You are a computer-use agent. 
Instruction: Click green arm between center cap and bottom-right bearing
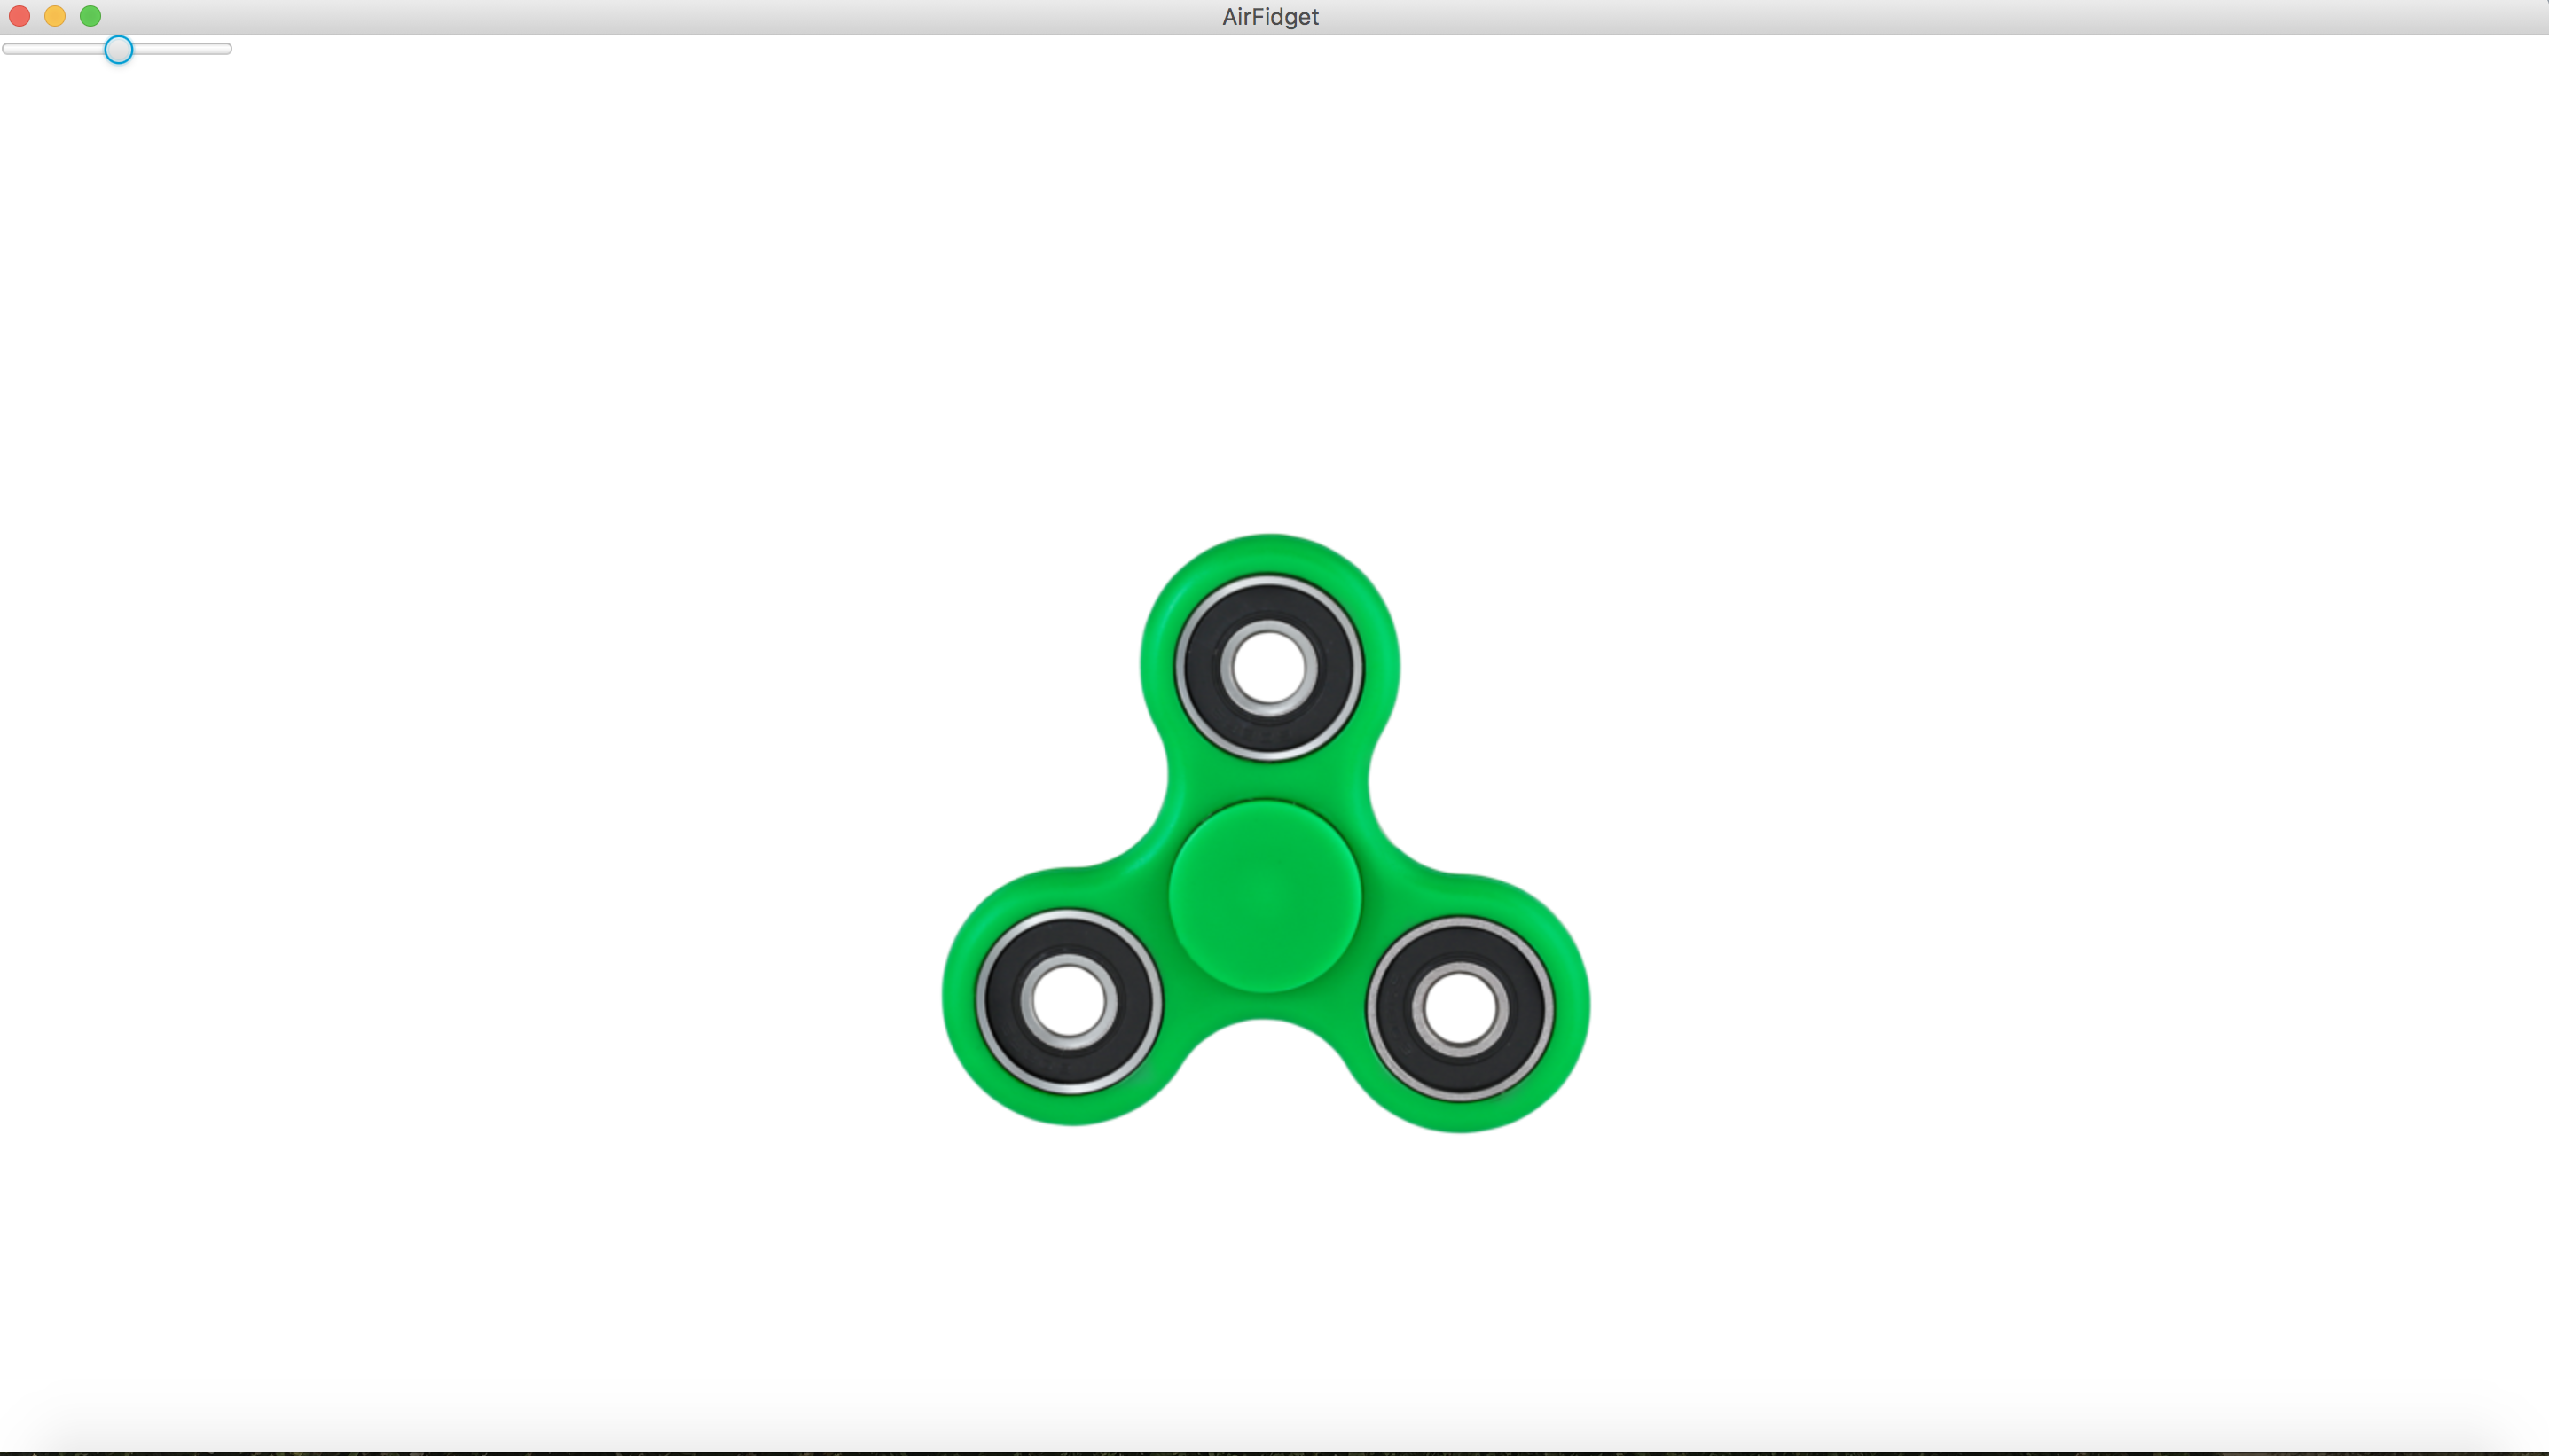(1364, 953)
